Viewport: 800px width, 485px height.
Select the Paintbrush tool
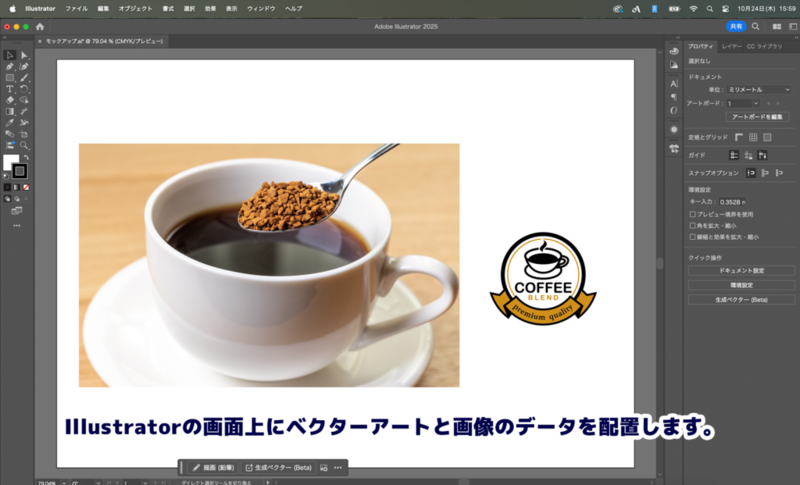coord(24,78)
